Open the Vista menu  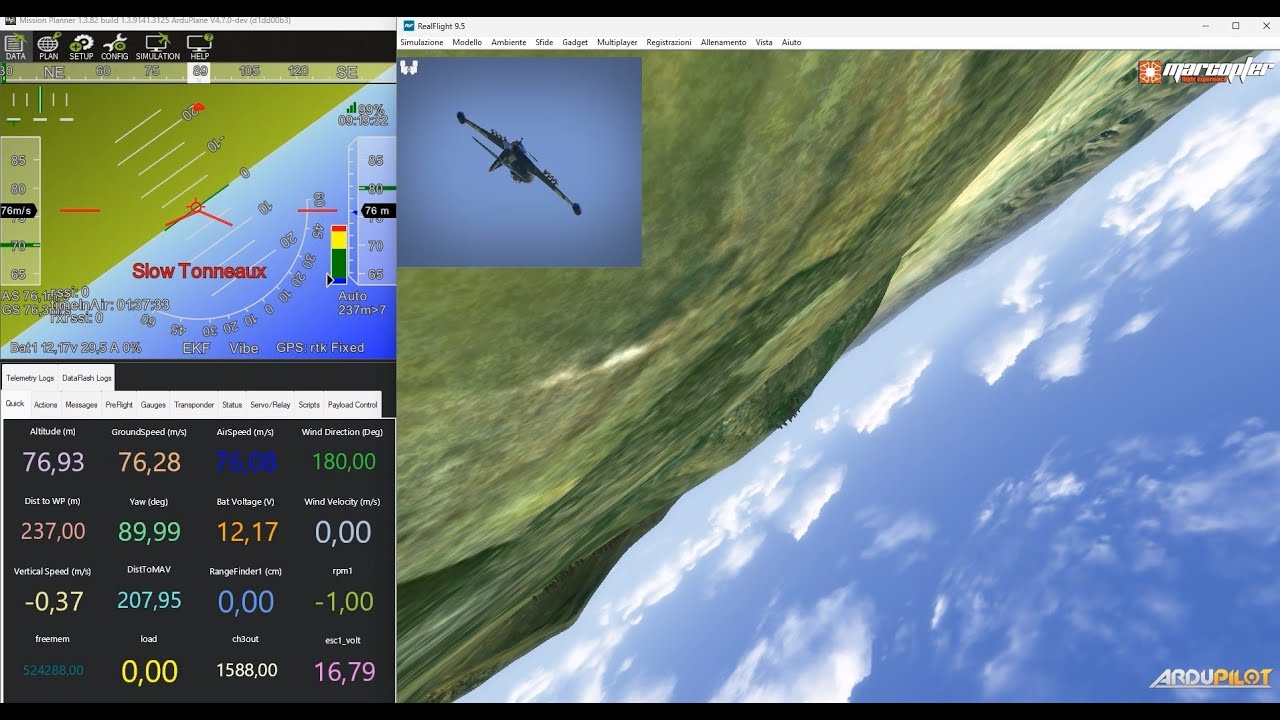click(x=764, y=42)
